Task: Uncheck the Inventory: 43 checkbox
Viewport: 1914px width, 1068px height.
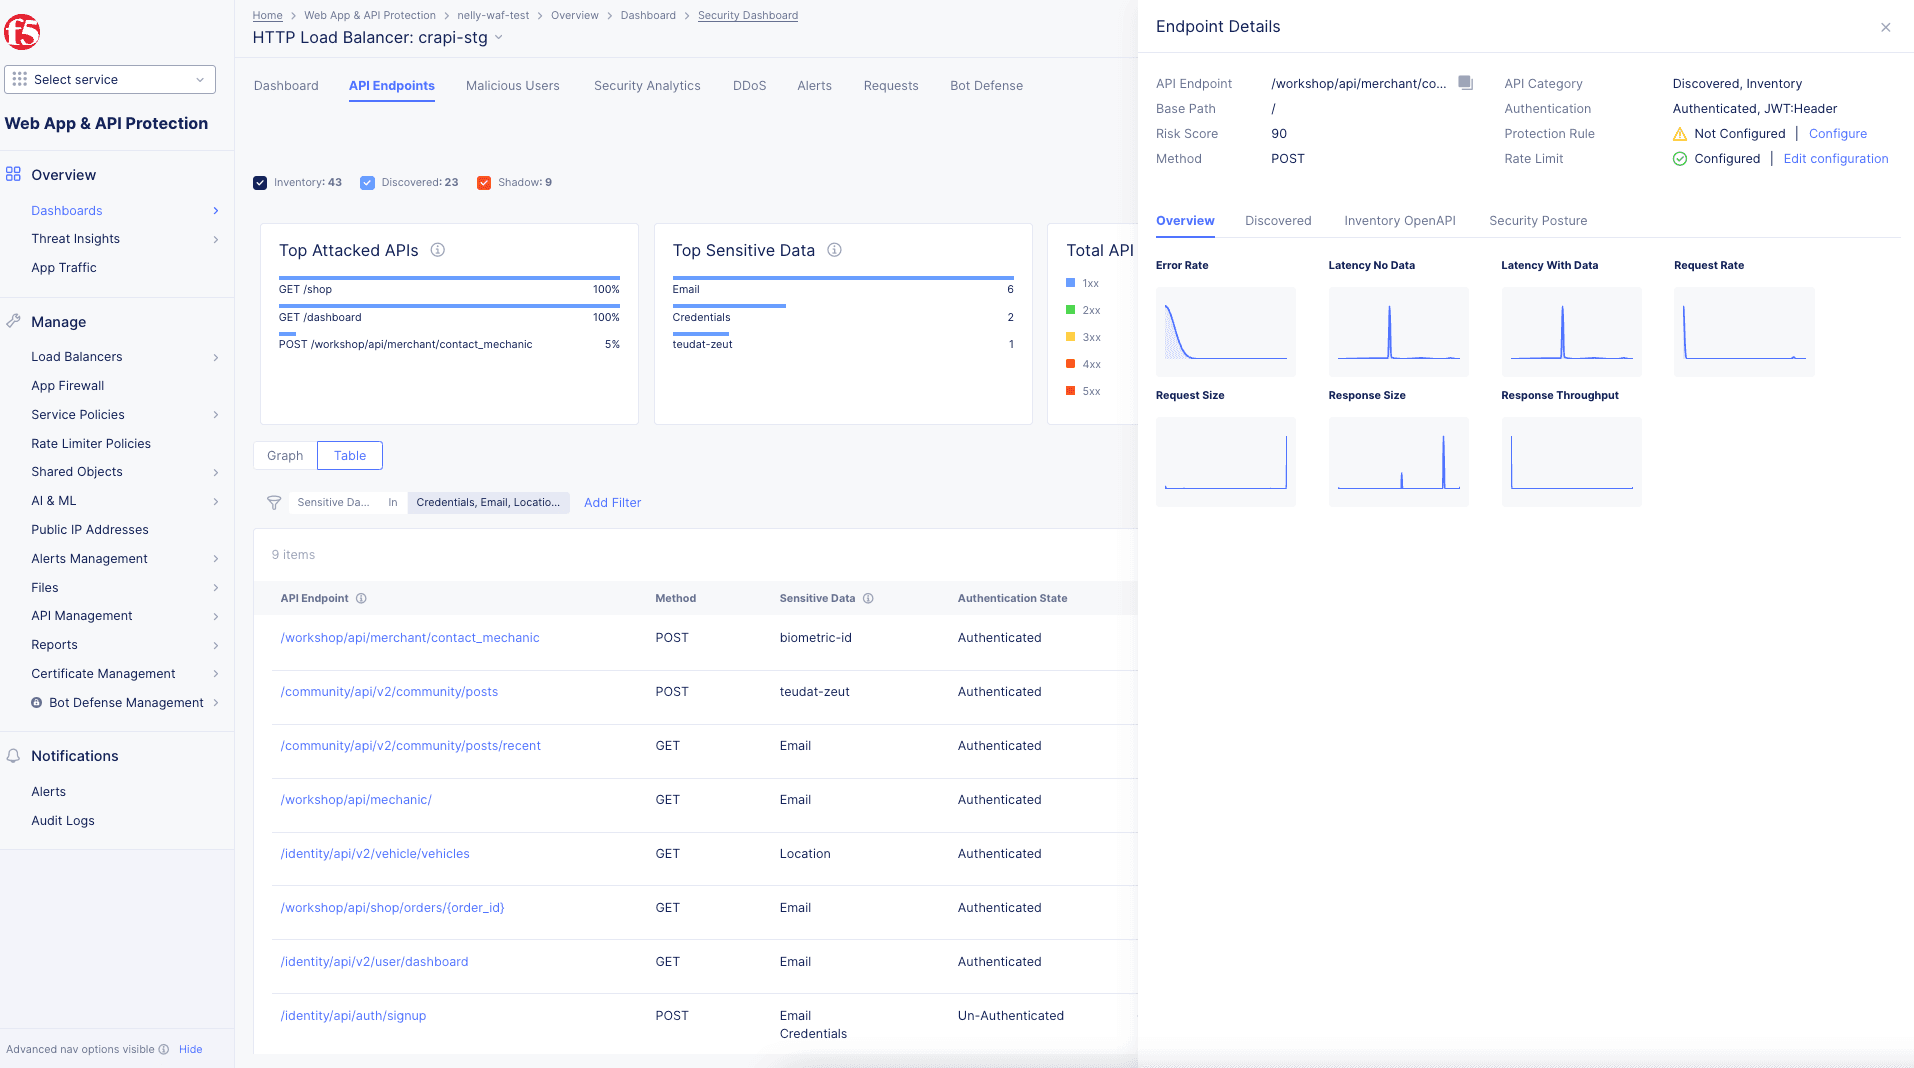Action: (260, 182)
